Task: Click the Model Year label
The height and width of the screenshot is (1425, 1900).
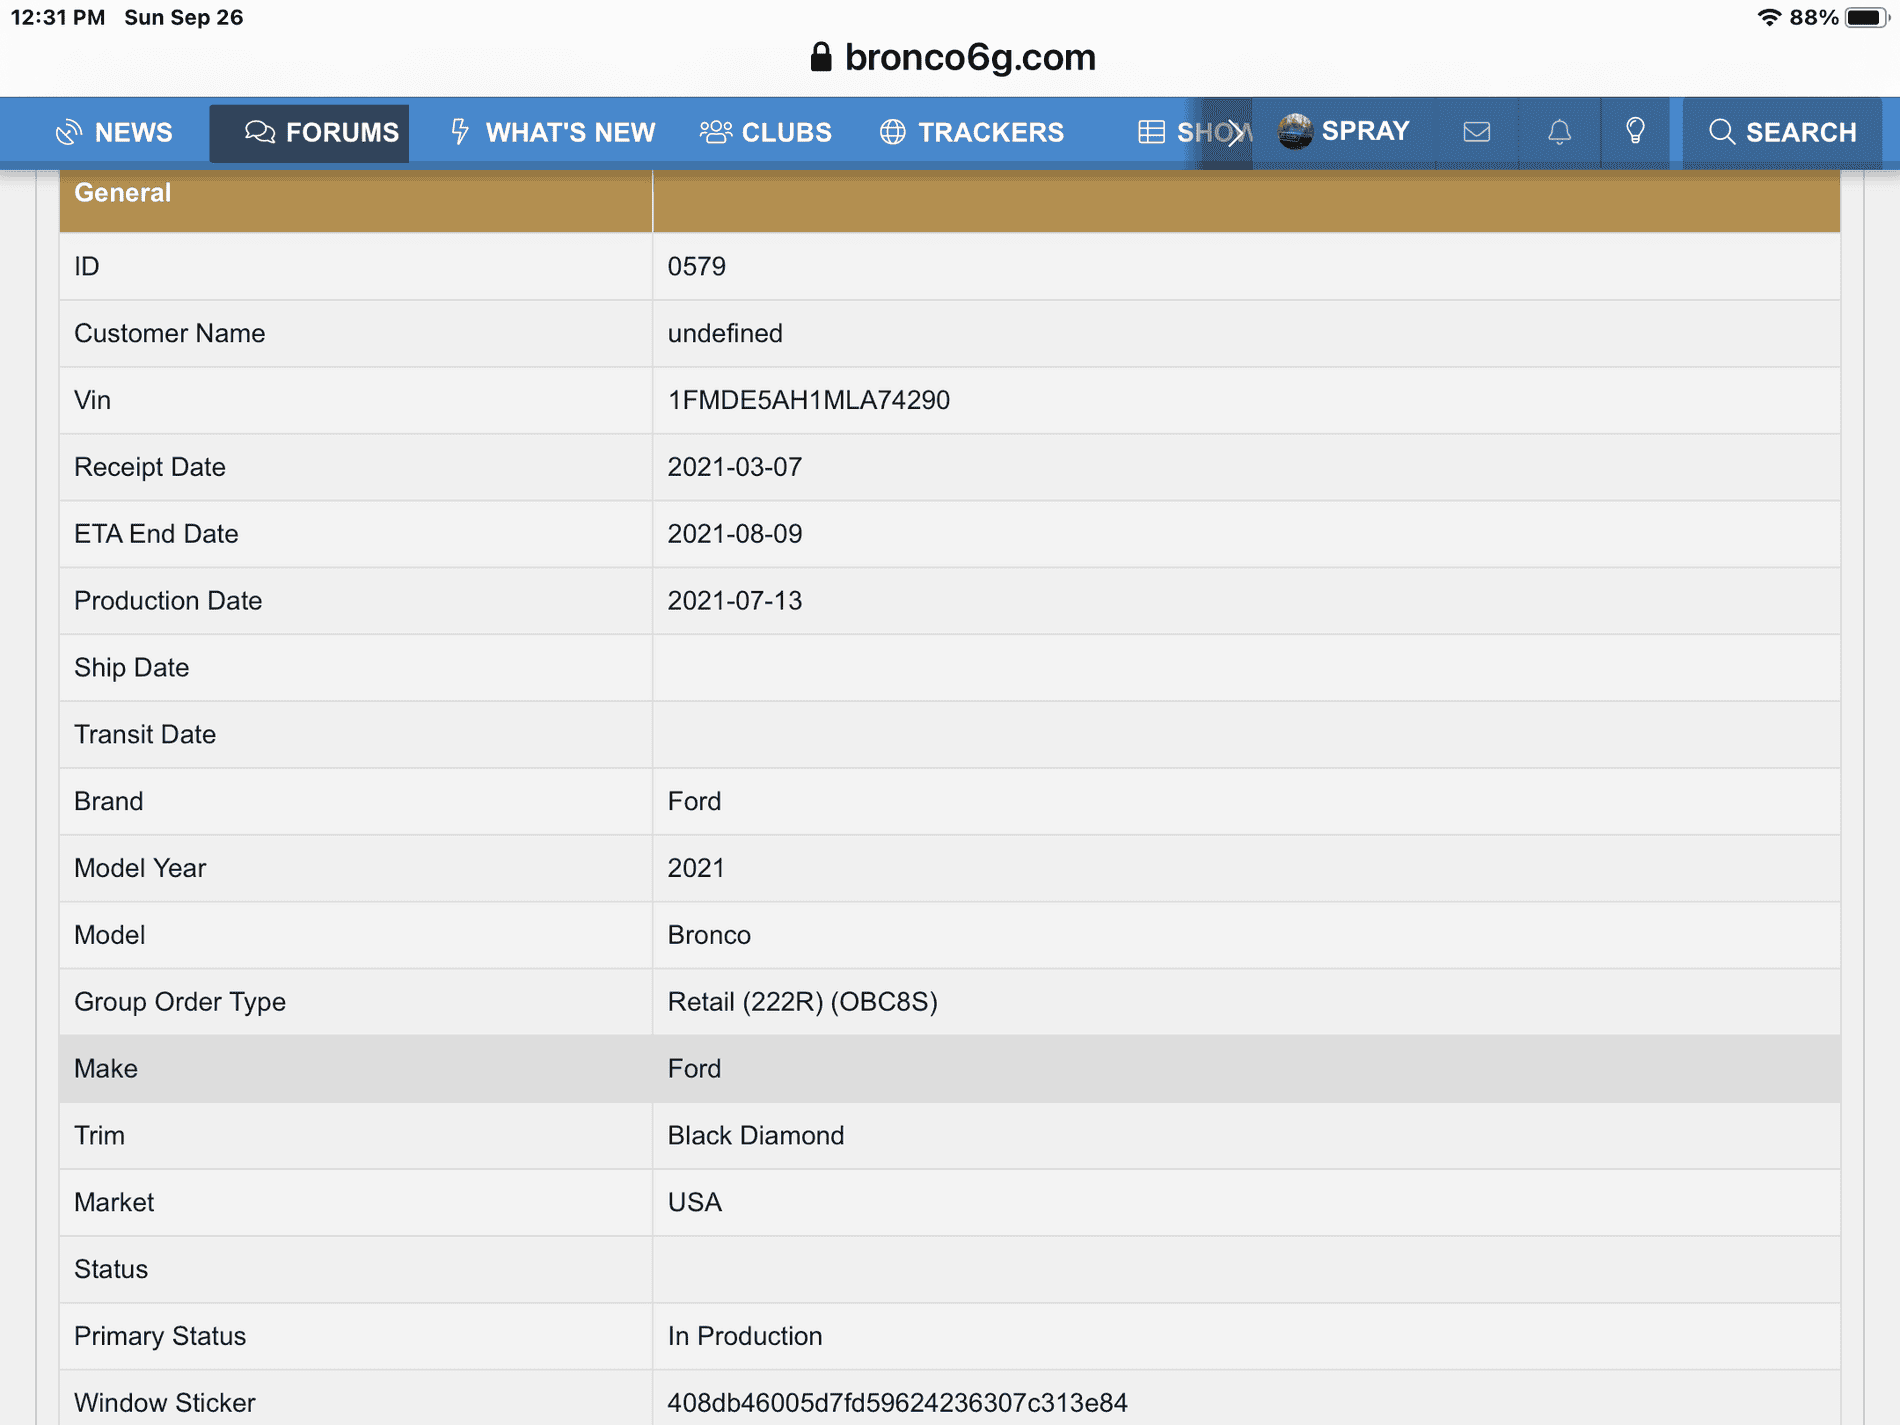Action: (x=140, y=868)
